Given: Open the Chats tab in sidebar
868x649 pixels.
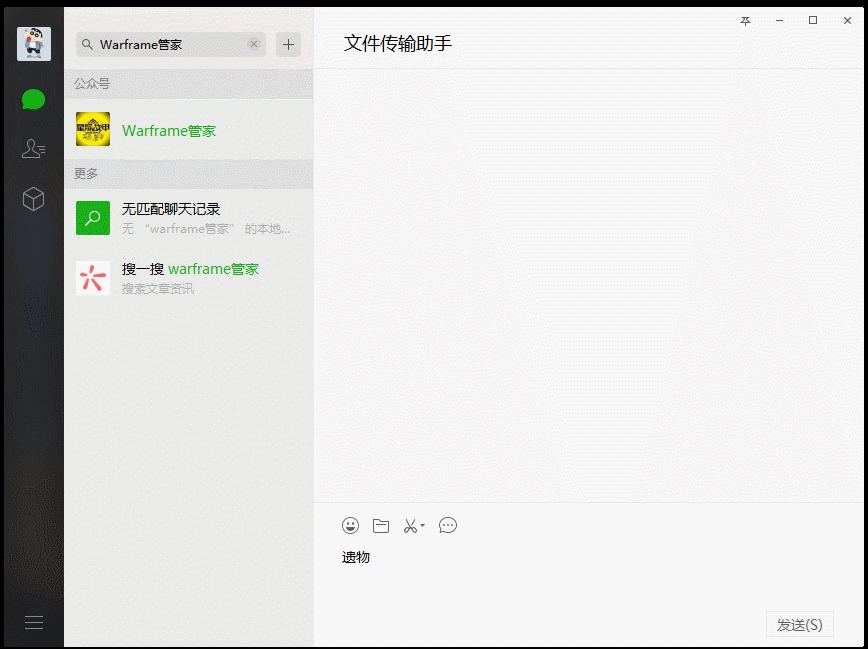Looking at the screenshot, I should click(x=33, y=100).
